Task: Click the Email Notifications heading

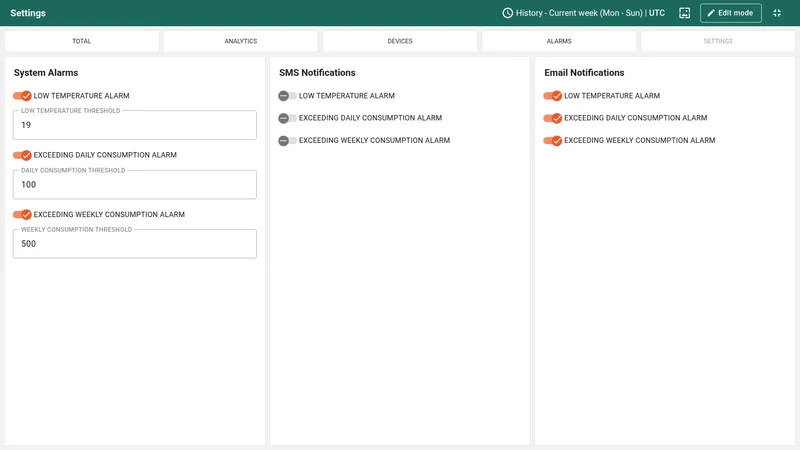Action: pos(584,72)
